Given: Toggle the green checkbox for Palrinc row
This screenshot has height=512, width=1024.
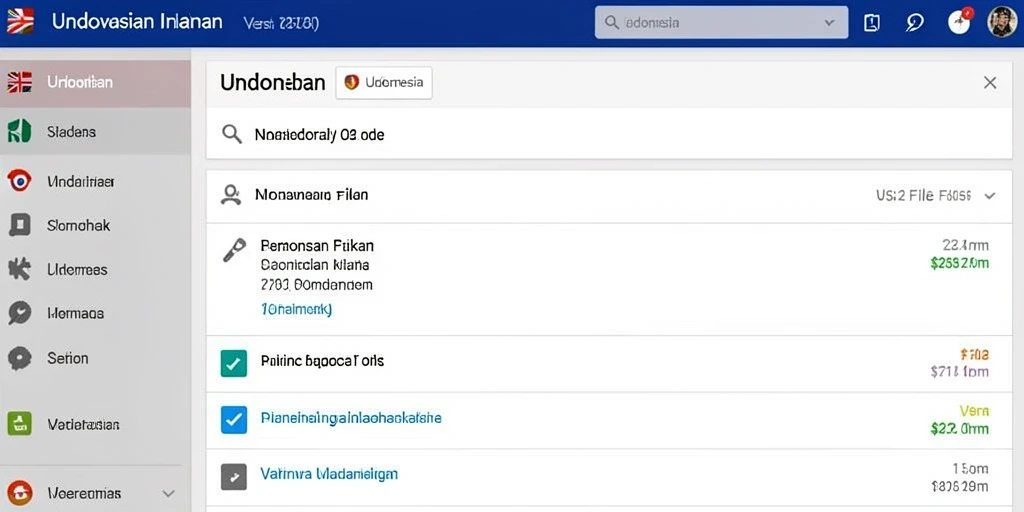Looking at the screenshot, I should pos(234,363).
